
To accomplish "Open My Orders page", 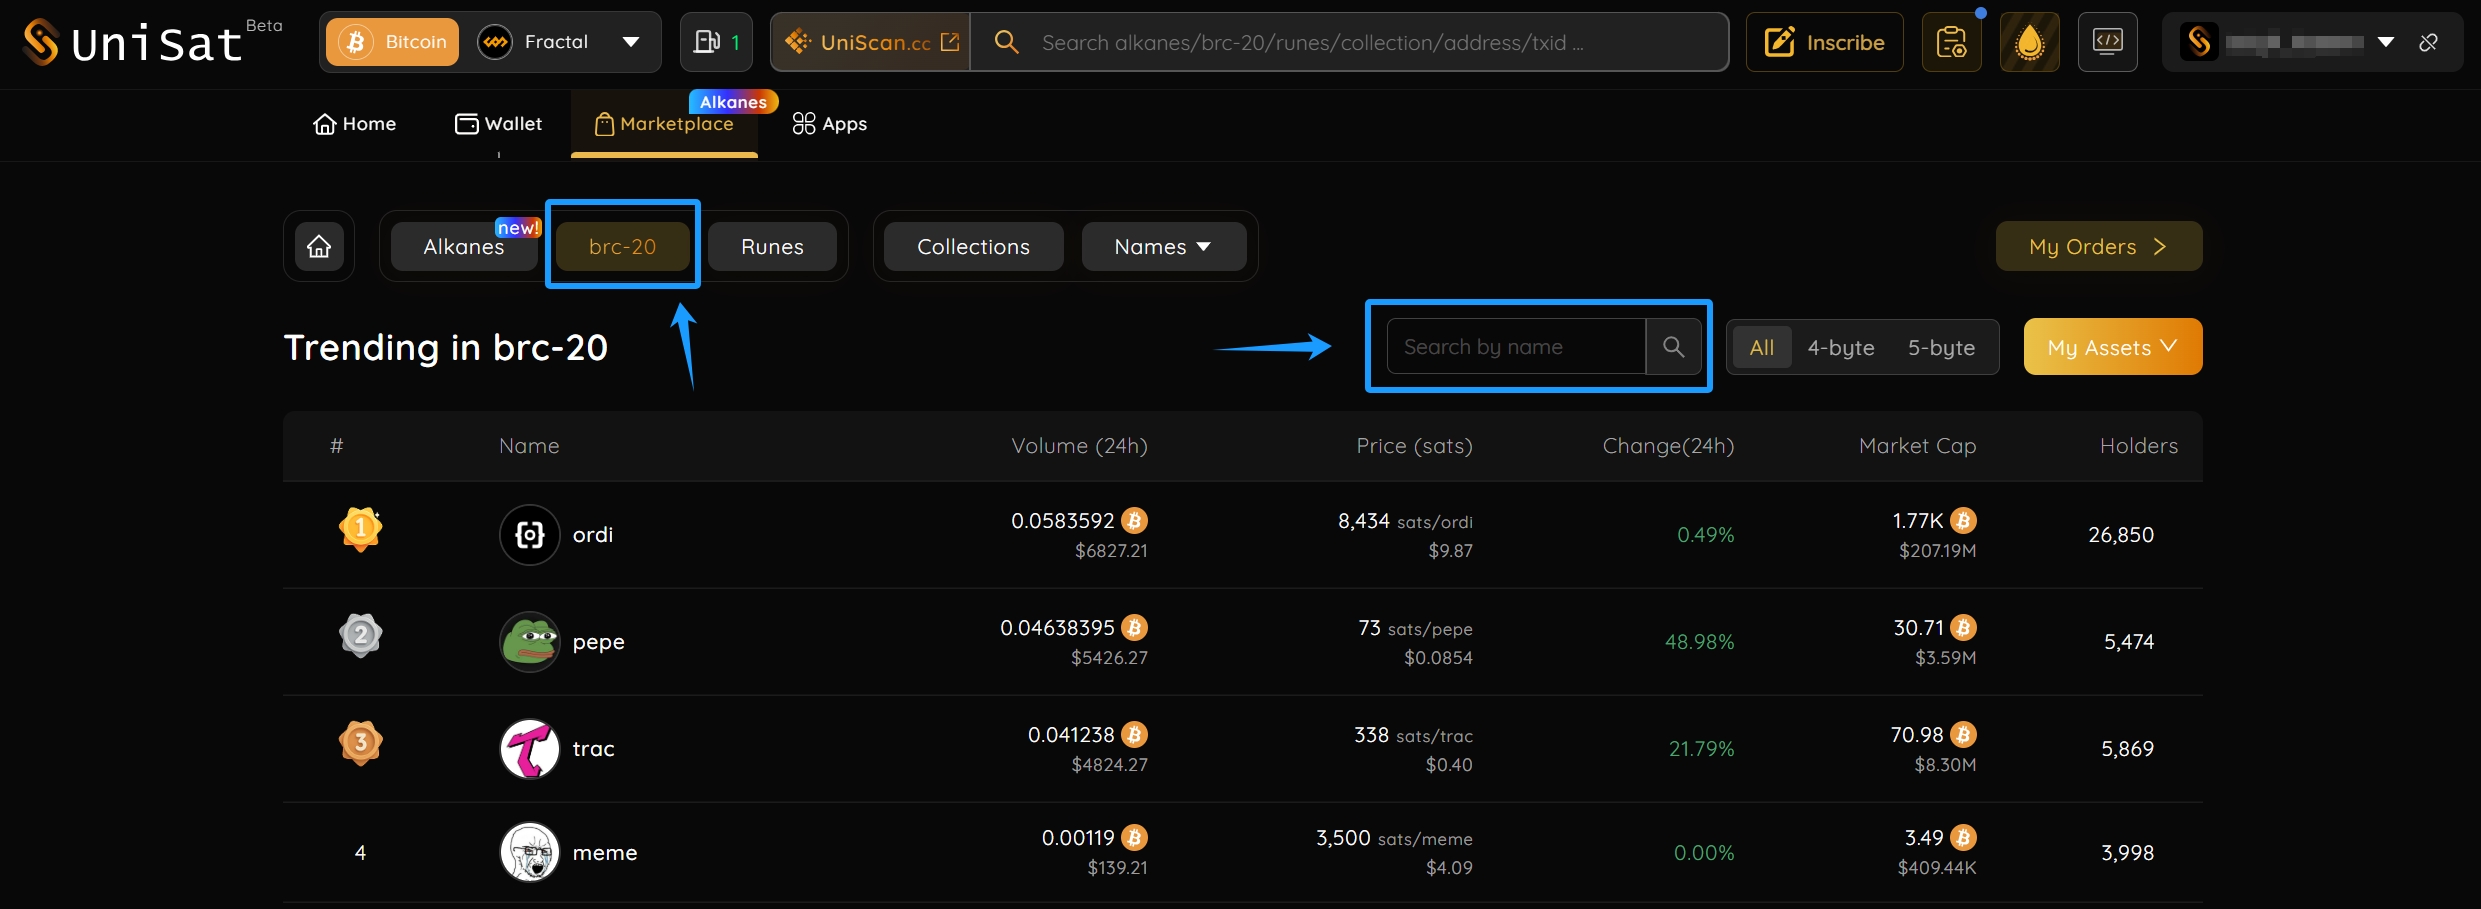I will (x=2098, y=247).
